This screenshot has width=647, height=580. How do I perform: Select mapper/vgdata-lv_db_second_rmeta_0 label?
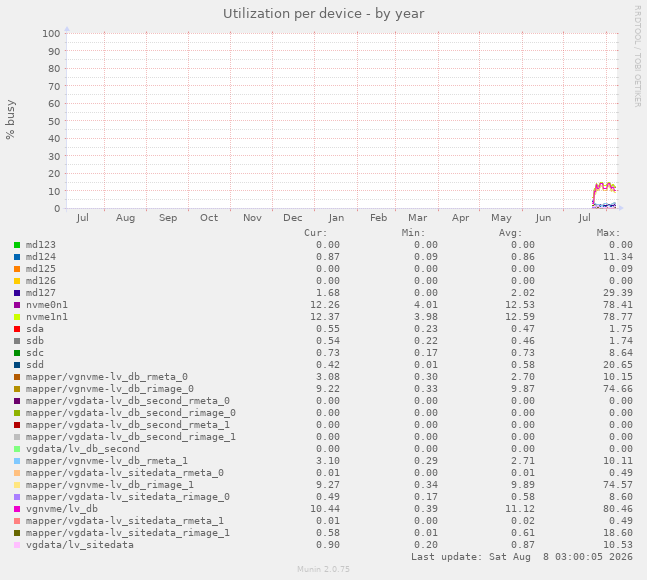click(128, 401)
